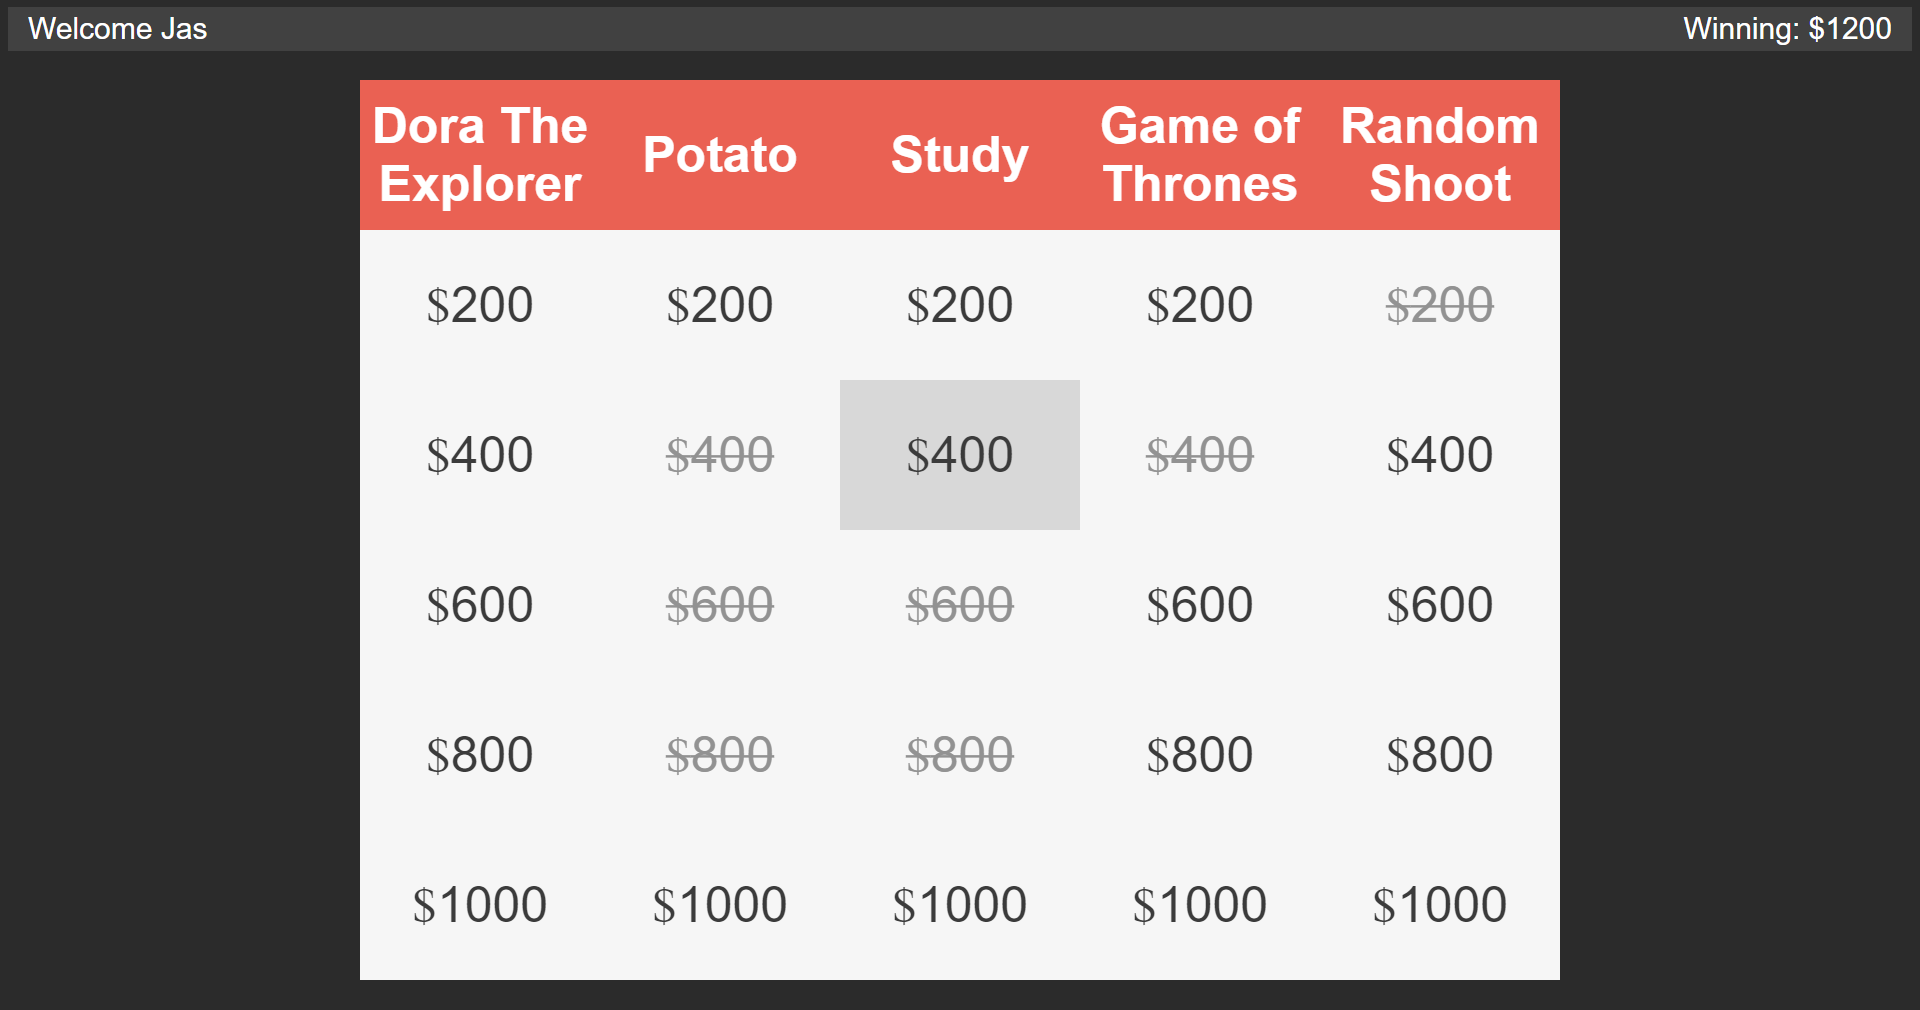The height and width of the screenshot is (1010, 1920).
Task: Pick the $800 clue under Random Shoot
Action: coord(1439,754)
